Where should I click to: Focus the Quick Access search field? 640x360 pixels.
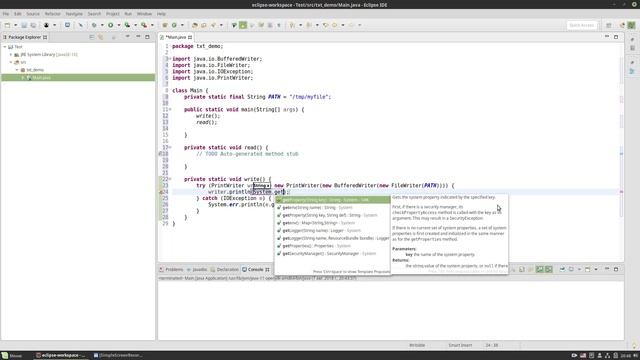[x=582, y=25]
